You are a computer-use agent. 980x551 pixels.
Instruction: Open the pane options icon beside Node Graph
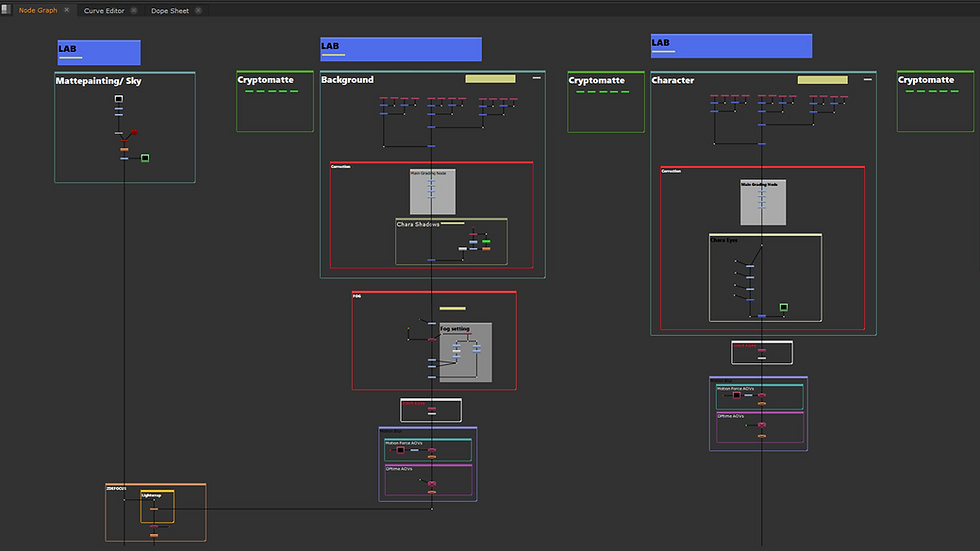click(x=6, y=9)
